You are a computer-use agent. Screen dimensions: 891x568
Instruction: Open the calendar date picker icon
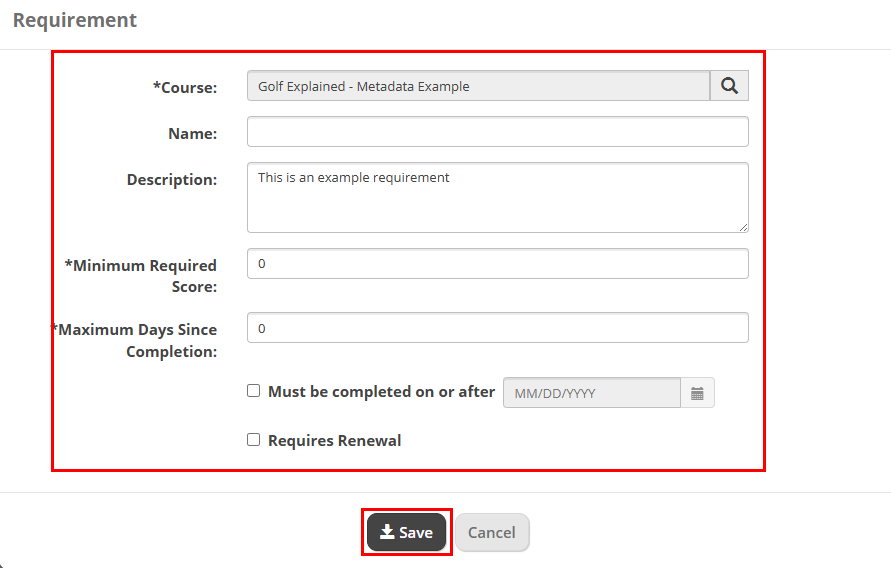click(x=697, y=393)
